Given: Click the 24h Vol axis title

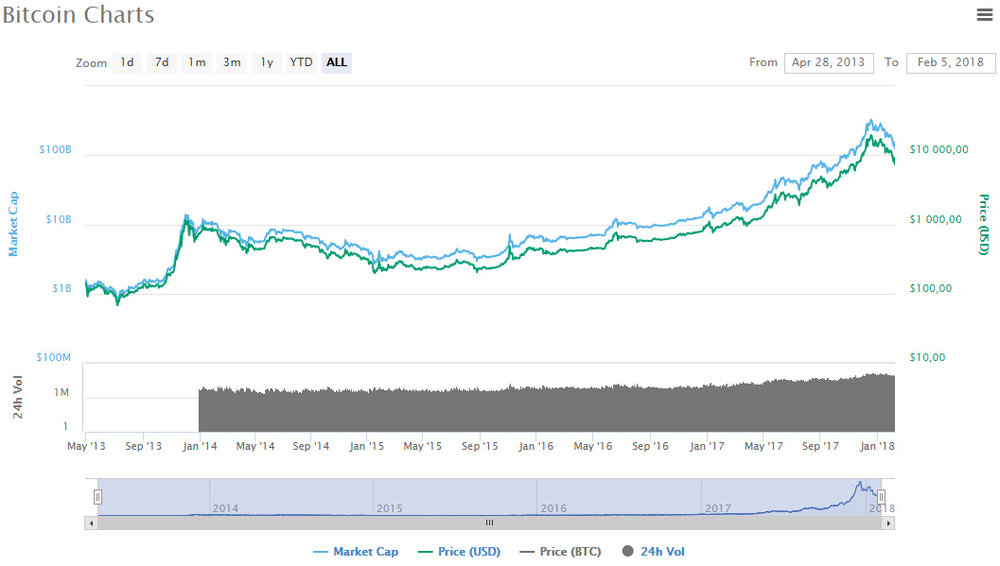Looking at the screenshot, I should tap(18, 397).
